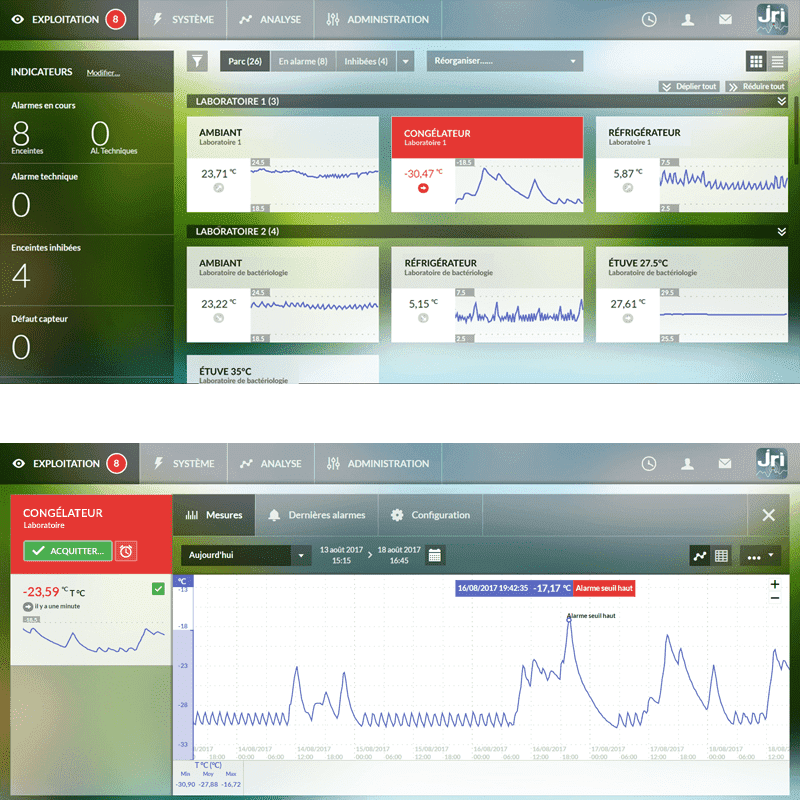Switch measures to curve chart view
The height and width of the screenshot is (800, 800).
(x=700, y=554)
